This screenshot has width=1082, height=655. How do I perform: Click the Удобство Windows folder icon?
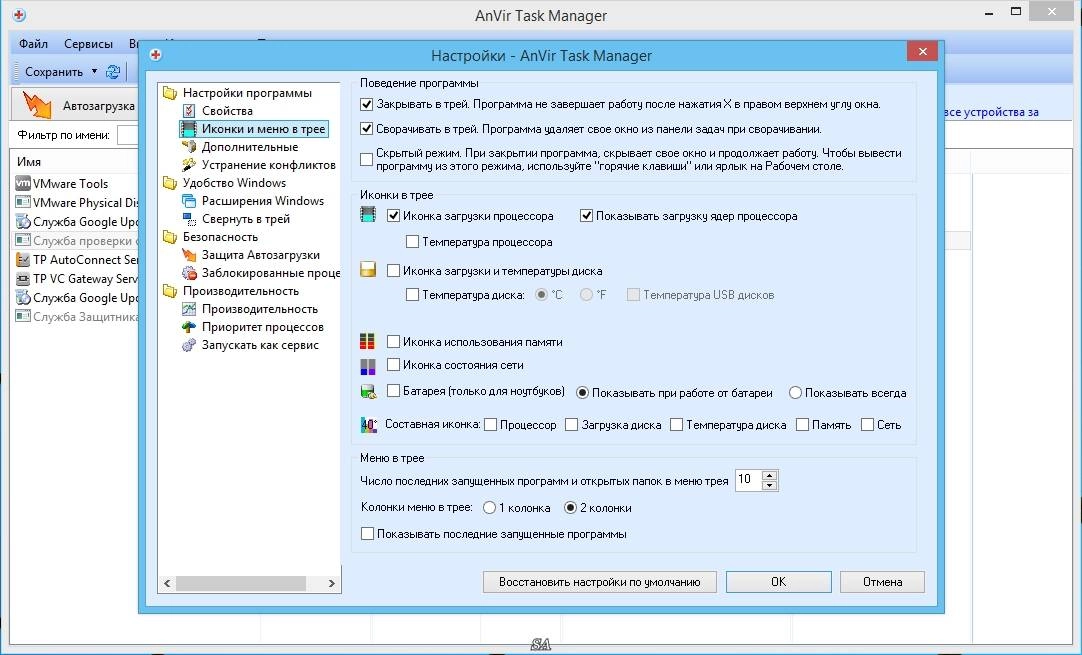[x=170, y=182]
